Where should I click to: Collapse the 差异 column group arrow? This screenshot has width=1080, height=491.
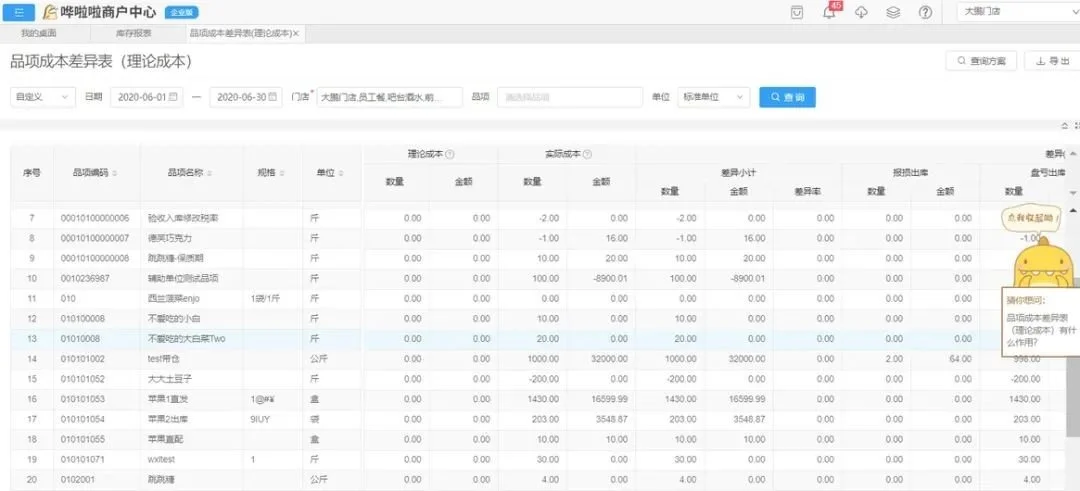pos(1072,154)
